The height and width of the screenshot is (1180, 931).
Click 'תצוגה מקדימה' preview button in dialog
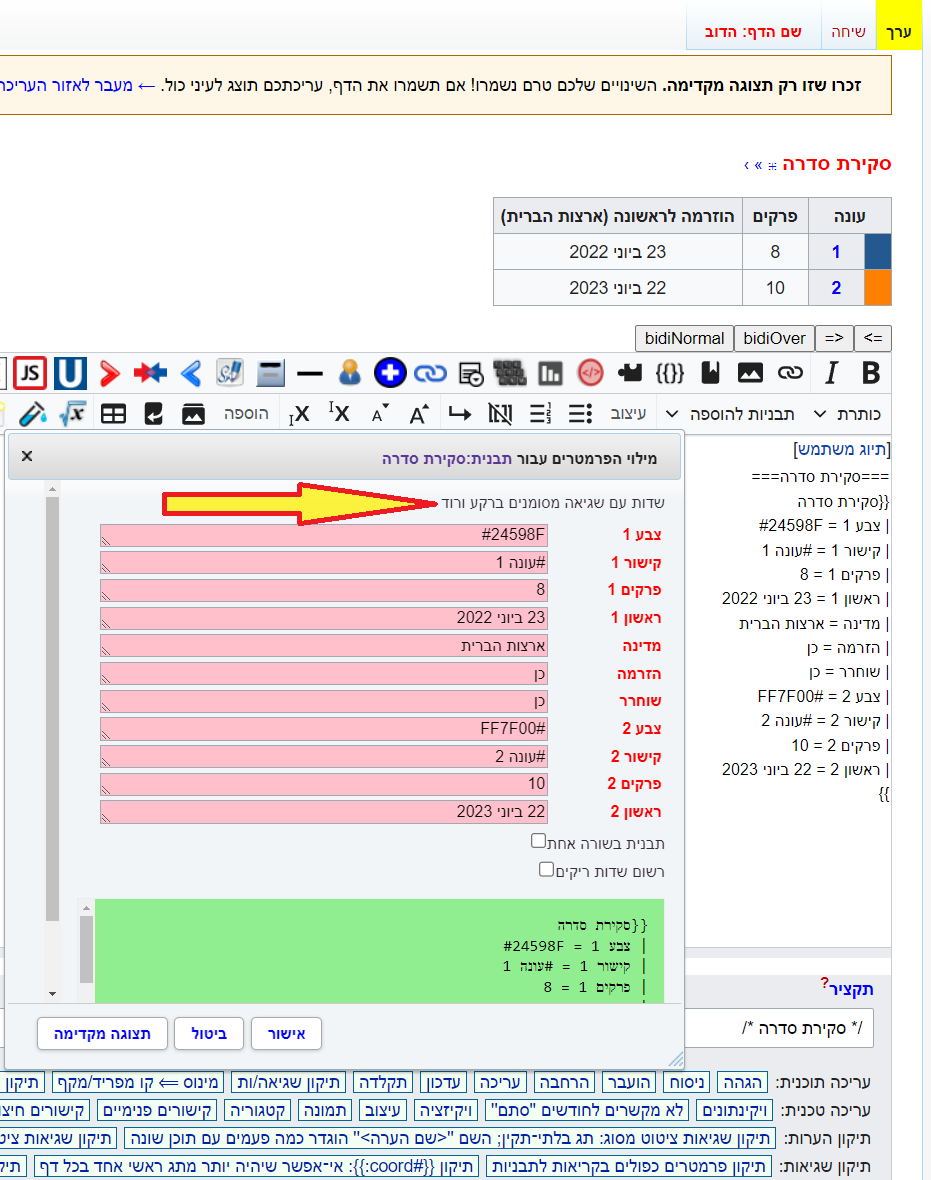[102, 1033]
